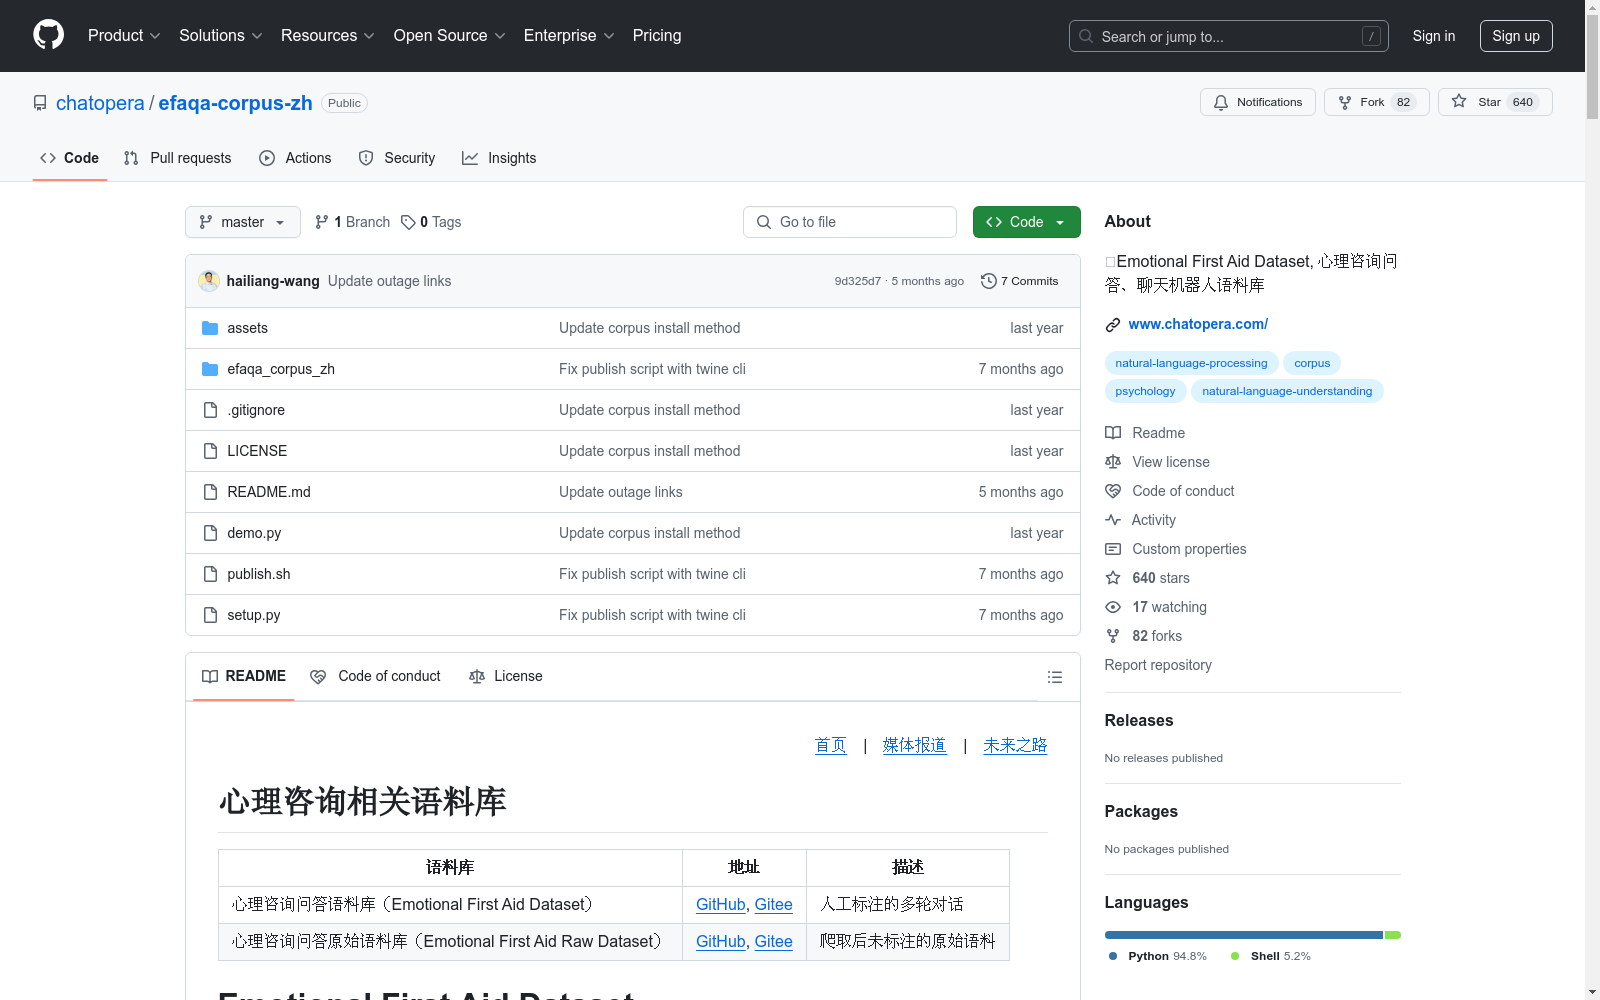Open the Pricing page

tap(657, 35)
